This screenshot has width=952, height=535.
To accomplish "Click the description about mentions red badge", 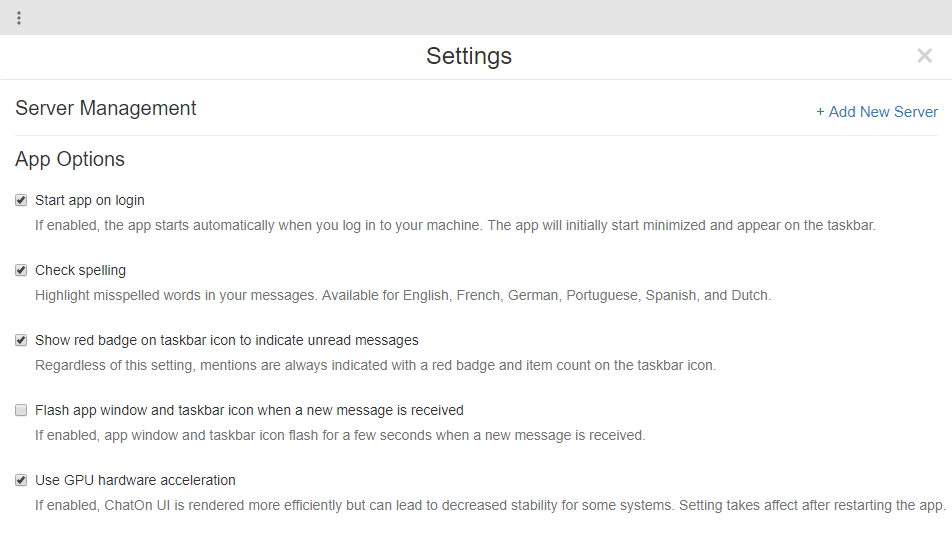I will (x=375, y=365).
